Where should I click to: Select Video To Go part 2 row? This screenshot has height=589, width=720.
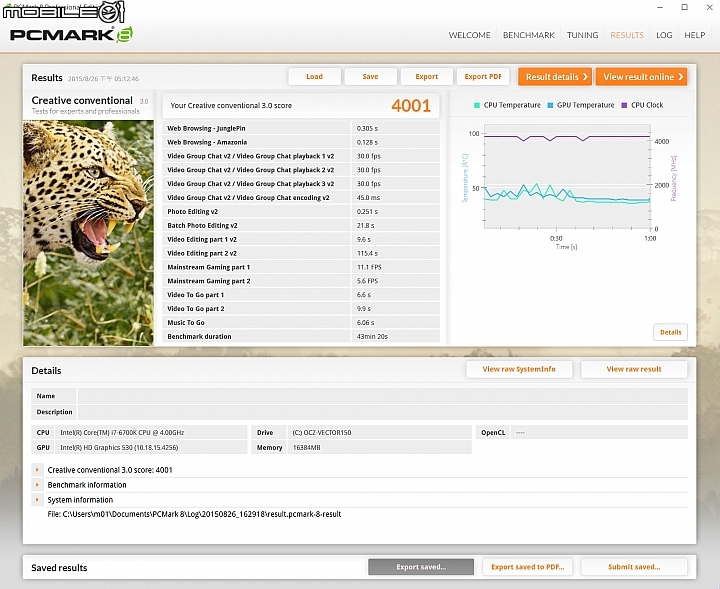coord(301,309)
